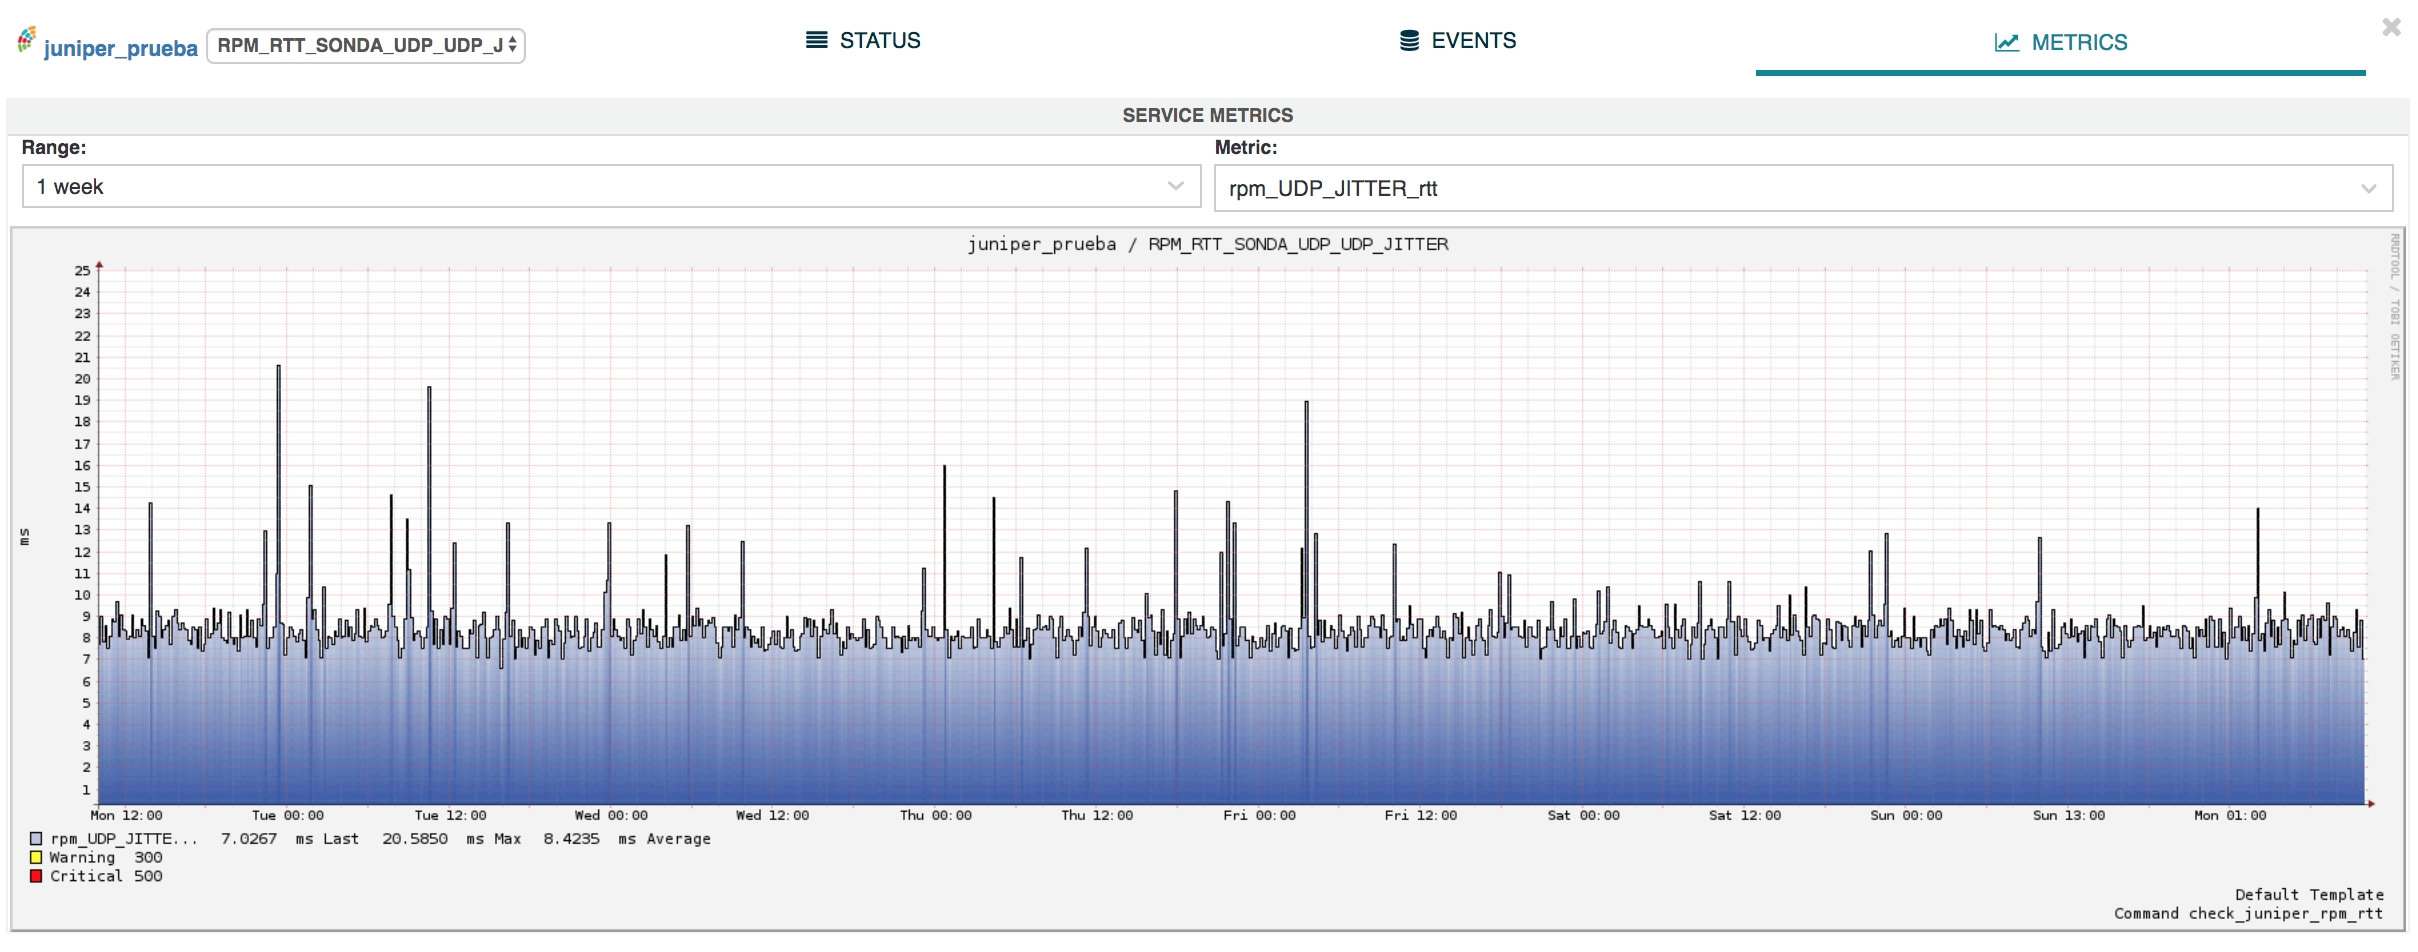Click the Metric dropdown chevron arrow
Image resolution: width=2418 pixels, height=952 pixels.
pyautogui.click(x=2368, y=189)
